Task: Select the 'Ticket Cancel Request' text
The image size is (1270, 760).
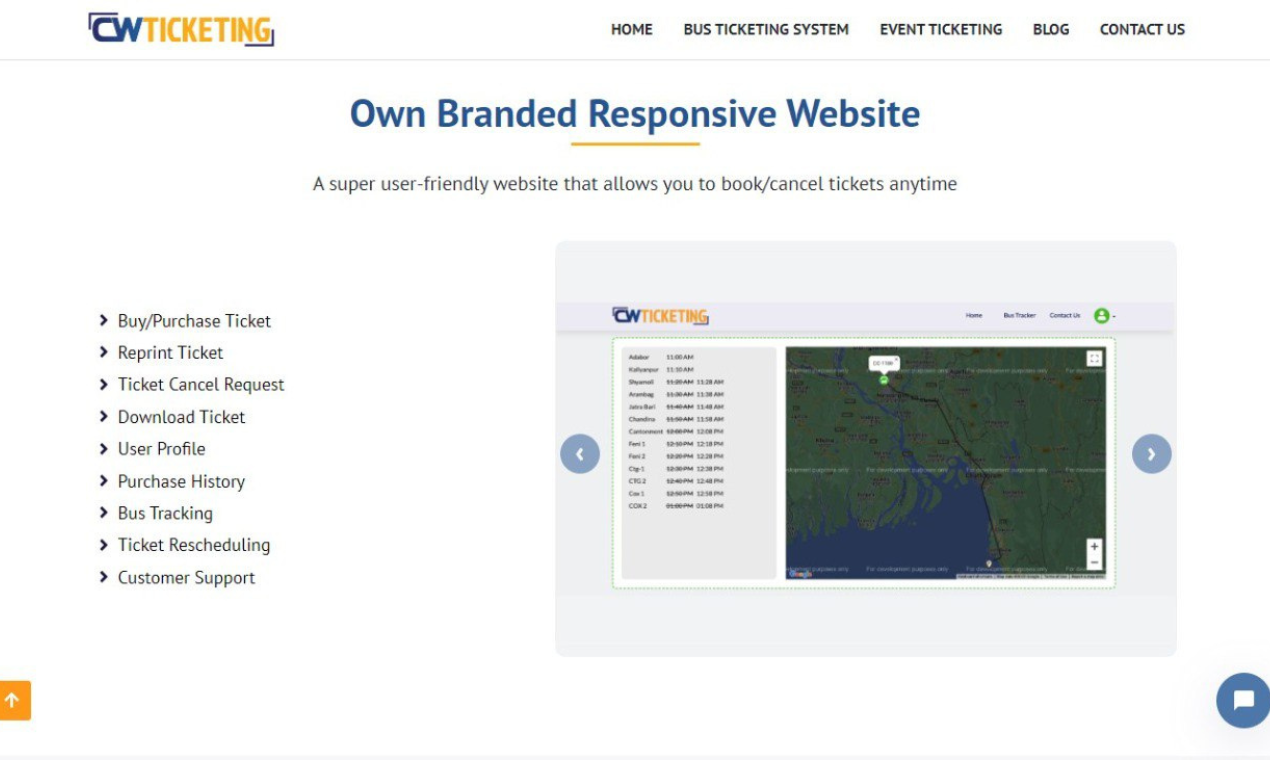Action: 201,385
